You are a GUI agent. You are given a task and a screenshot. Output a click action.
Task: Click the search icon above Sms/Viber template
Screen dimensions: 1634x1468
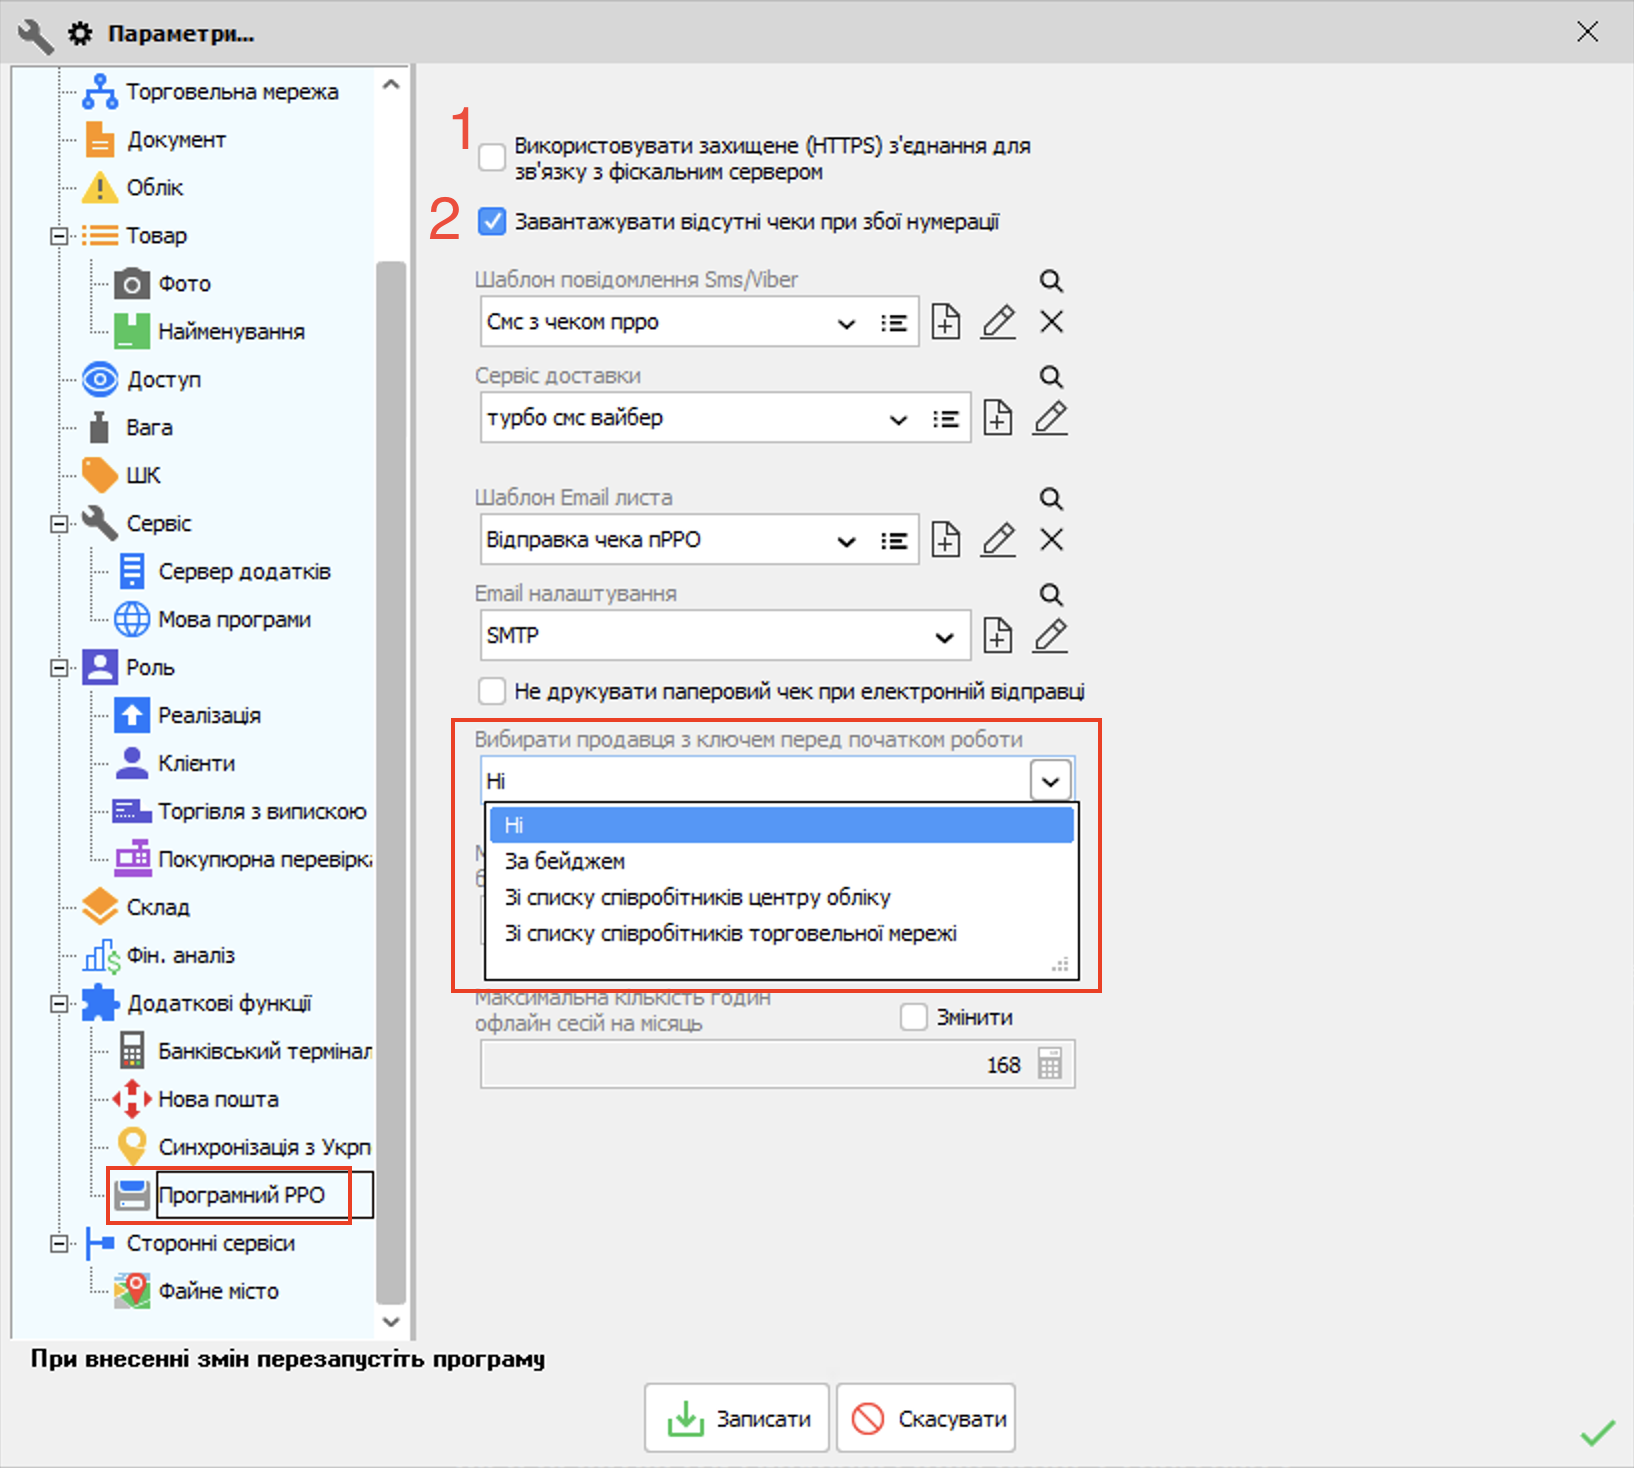[x=1050, y=281]
